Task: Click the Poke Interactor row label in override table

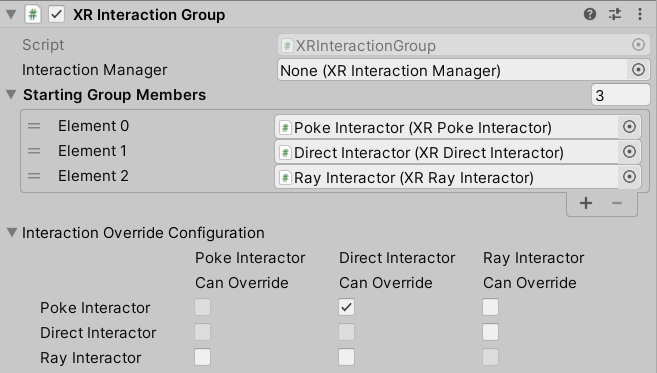Action: pyautogui.click(x=95, y=308)
